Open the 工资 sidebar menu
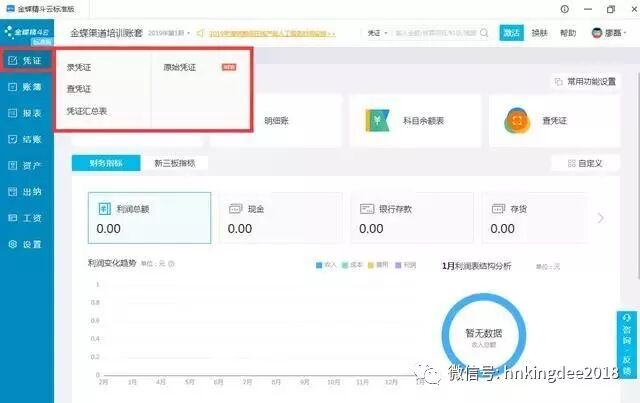This screenshot has width=640, height=403. tap(26, 218)
